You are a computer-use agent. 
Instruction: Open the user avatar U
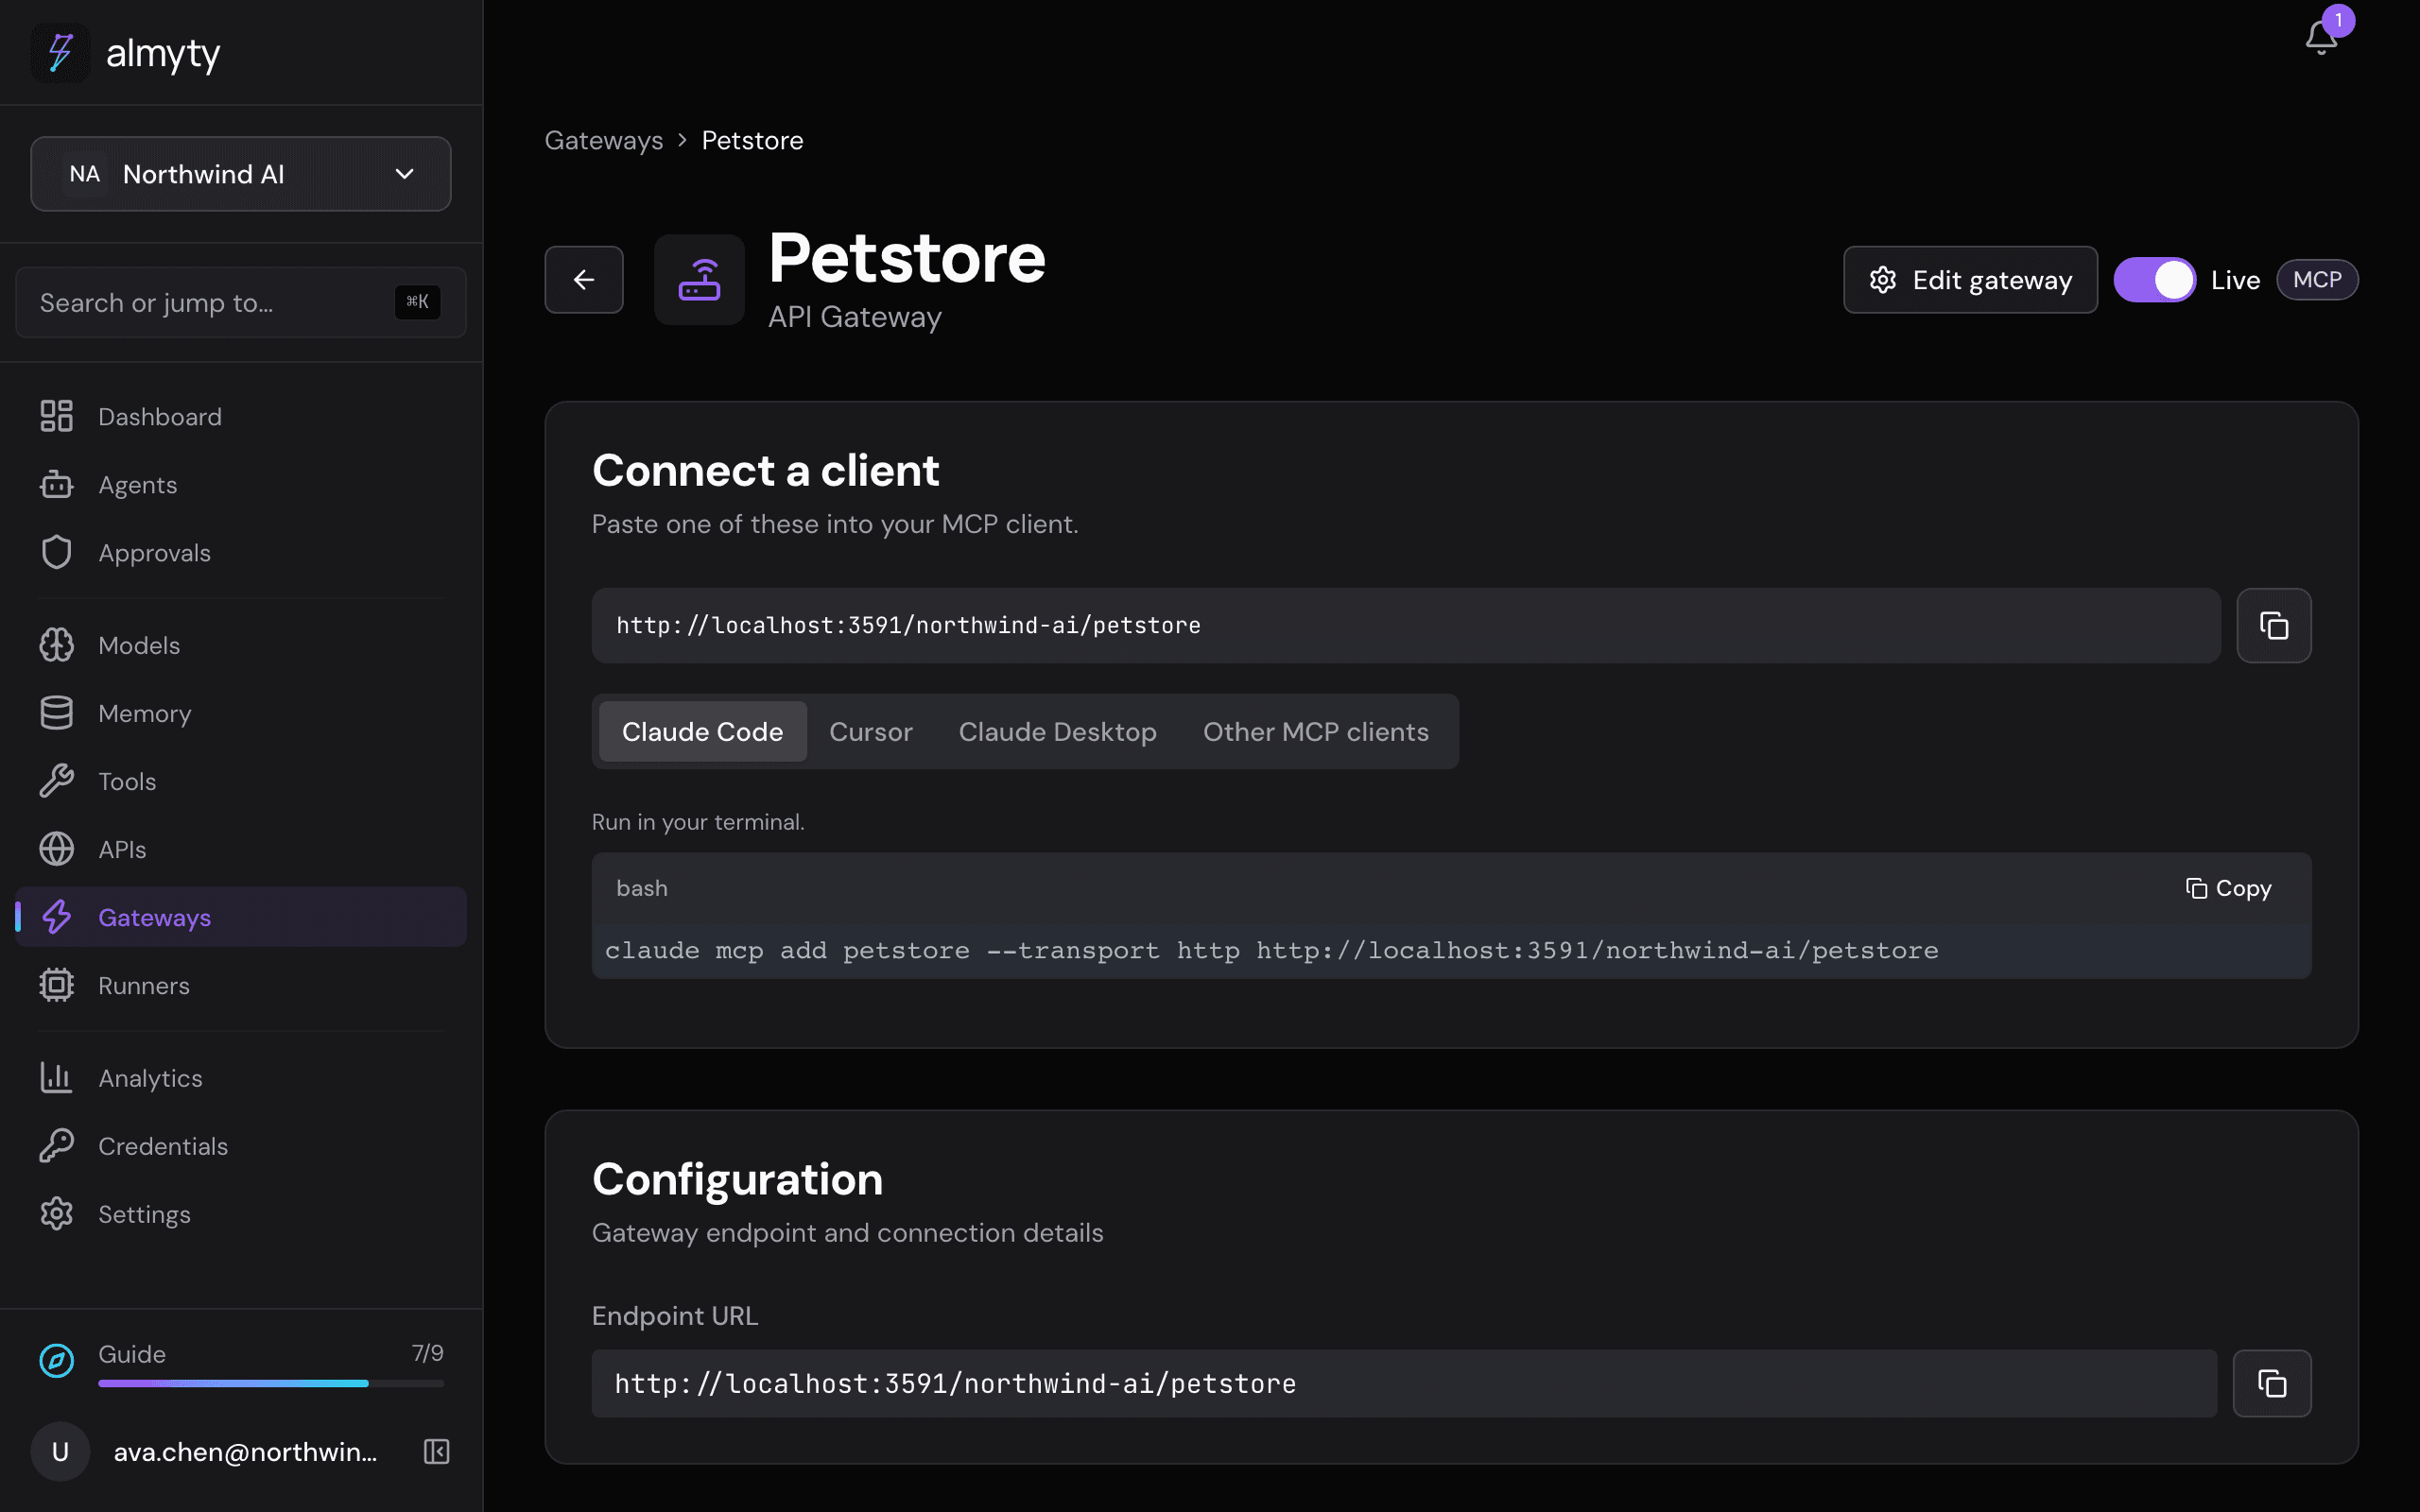[60, 1451]
